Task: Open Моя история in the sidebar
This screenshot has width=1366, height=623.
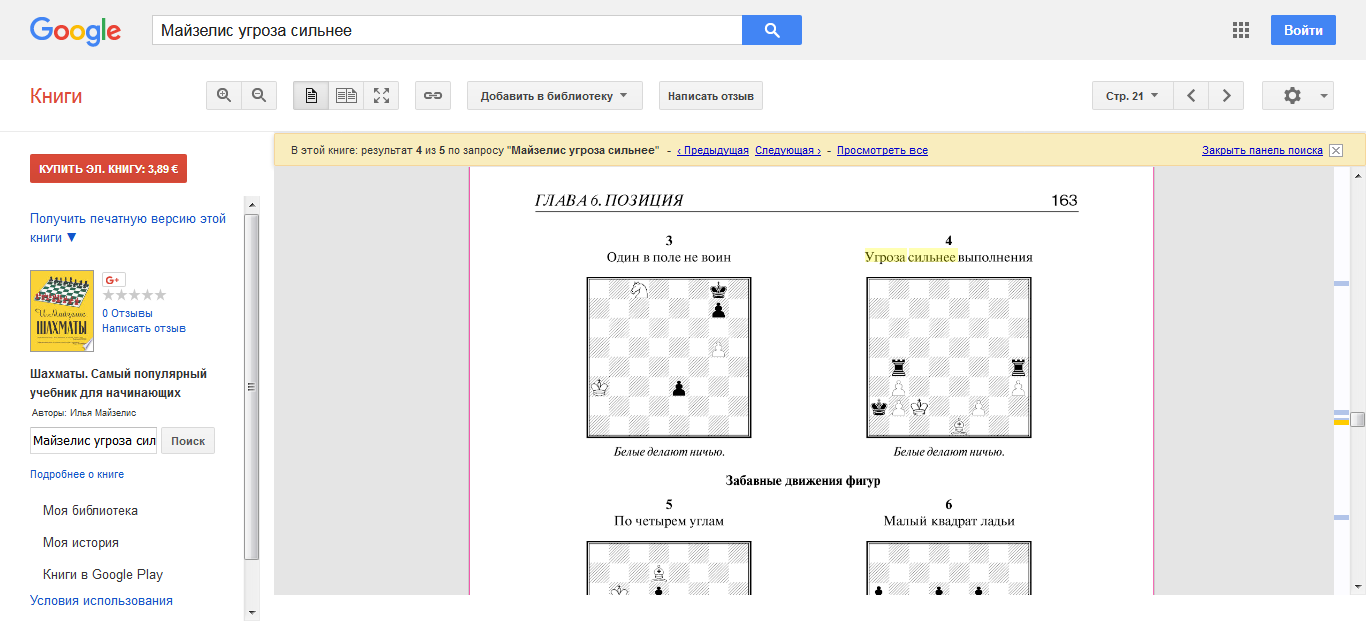Action: [80, 543]
